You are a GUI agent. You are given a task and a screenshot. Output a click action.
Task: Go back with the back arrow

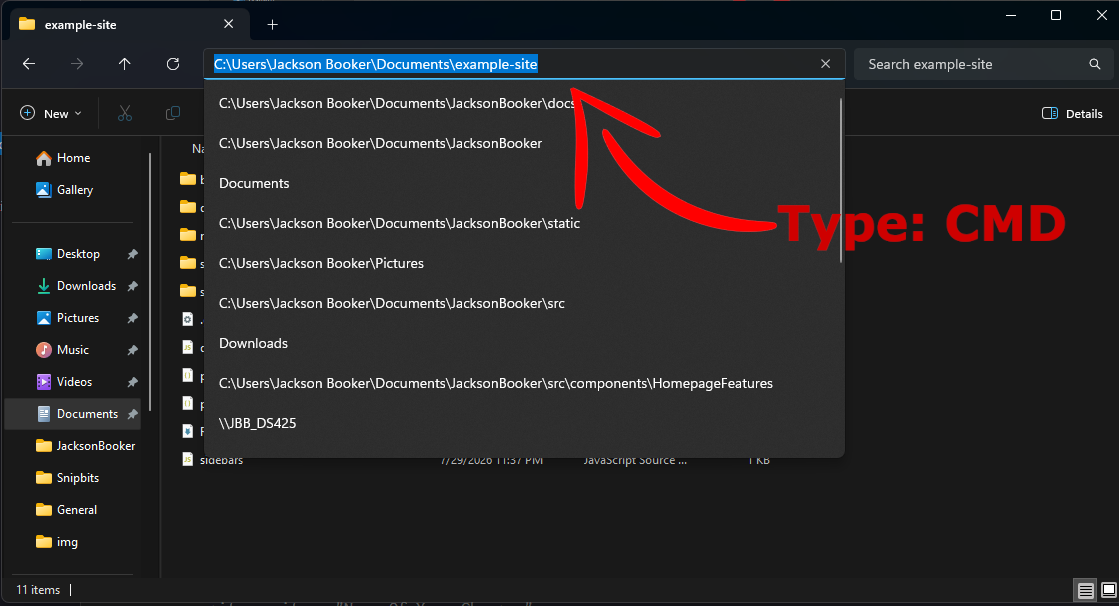tap(29, 64)
